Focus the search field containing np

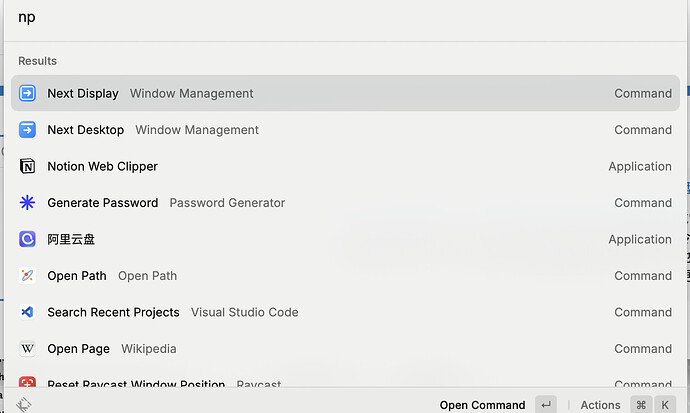coord(345,18)
